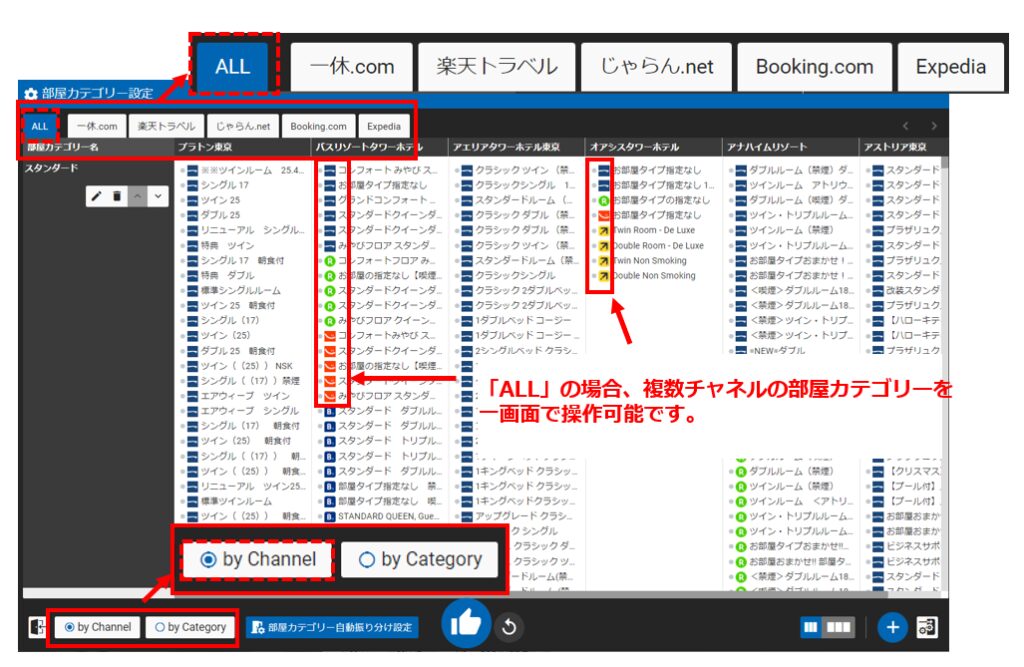Open the settings icon at bottom right
Viewport: 1024px width, 667px height.
927,627
